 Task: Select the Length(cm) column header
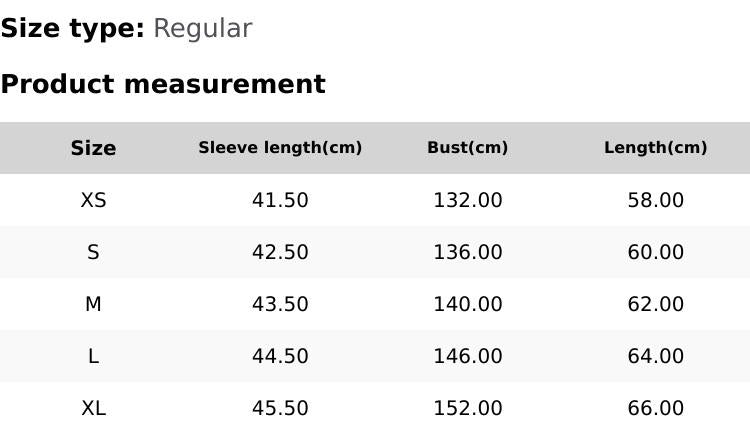pyautogui.click(x=655, y=148)
